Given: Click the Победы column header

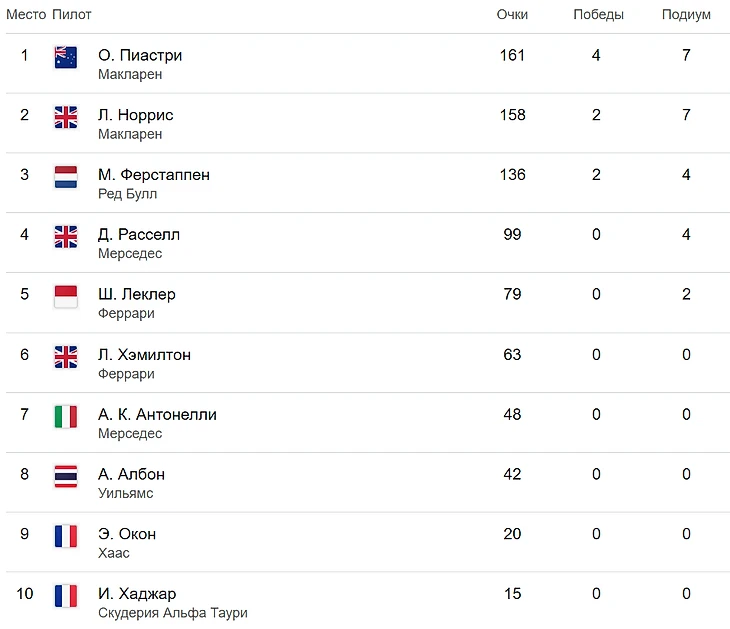Looking at the screenshot, I should (x=598, y=15).
